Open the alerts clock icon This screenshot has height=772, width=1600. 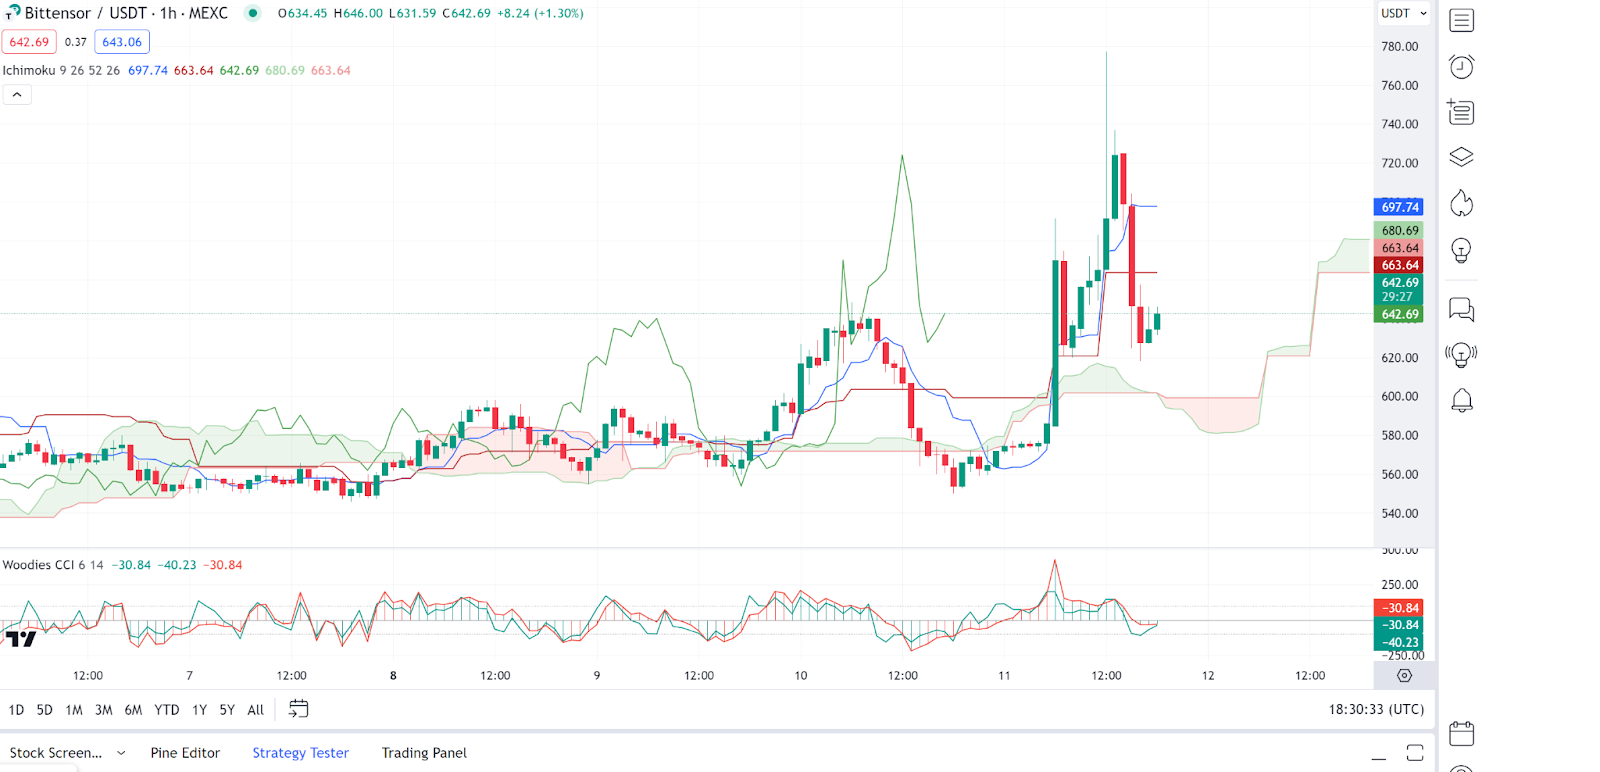coord(1461,66)
